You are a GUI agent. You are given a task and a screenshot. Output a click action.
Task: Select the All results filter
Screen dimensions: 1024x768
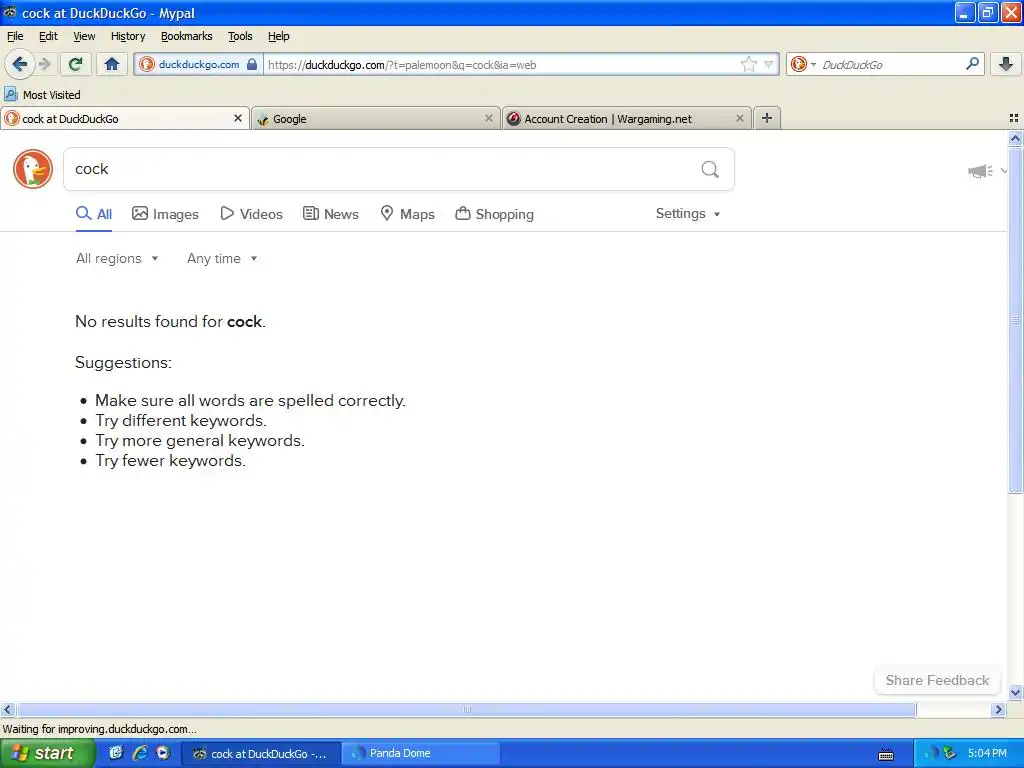point(94,214)
